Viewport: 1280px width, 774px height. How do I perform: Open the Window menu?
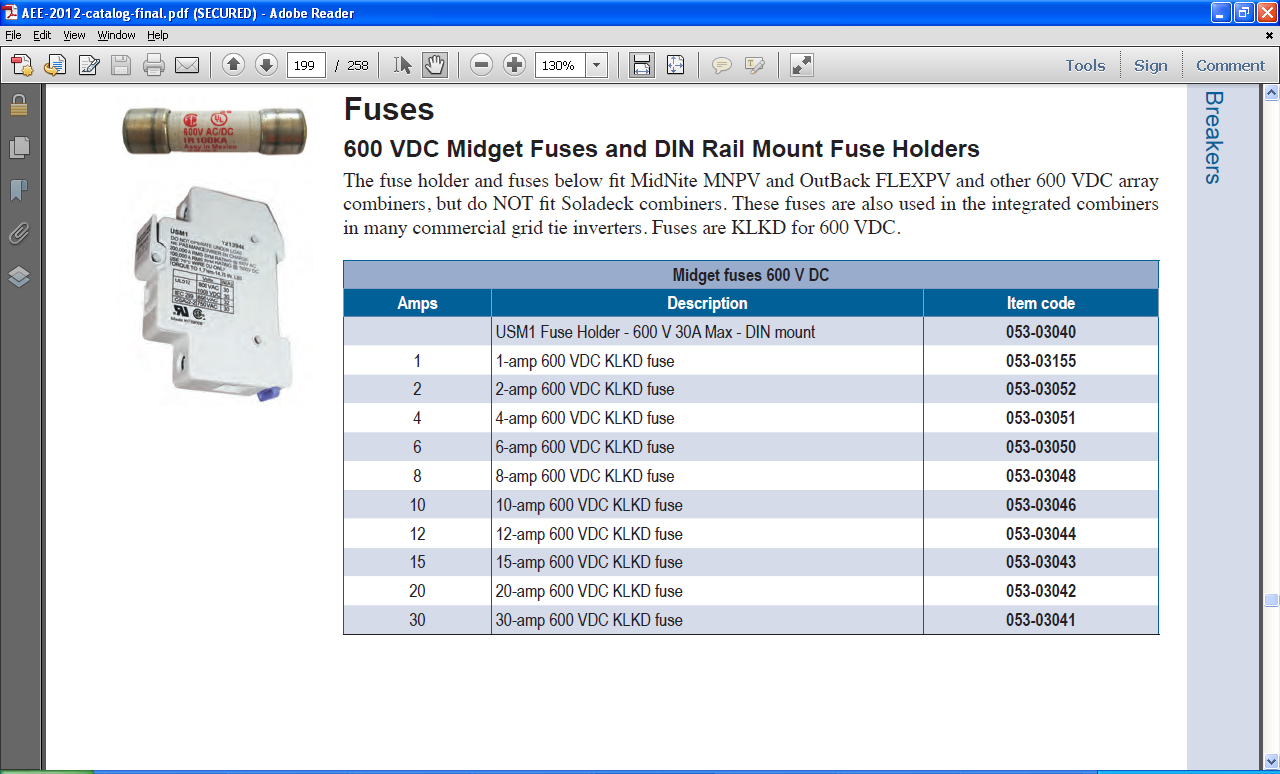(x=116, y=35)
